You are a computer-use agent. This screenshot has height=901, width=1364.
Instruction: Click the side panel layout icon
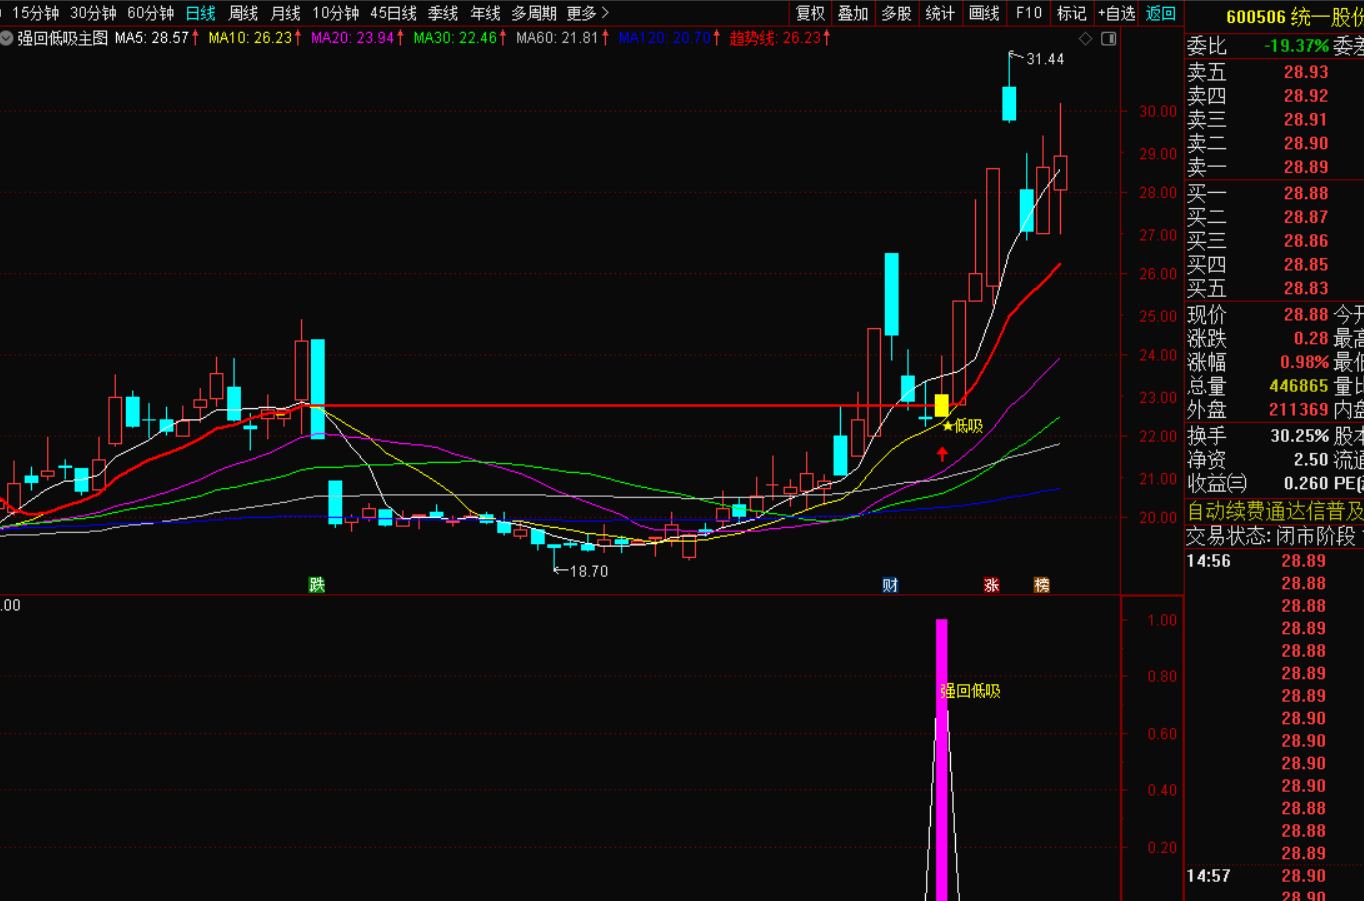tap(1108, 39)
